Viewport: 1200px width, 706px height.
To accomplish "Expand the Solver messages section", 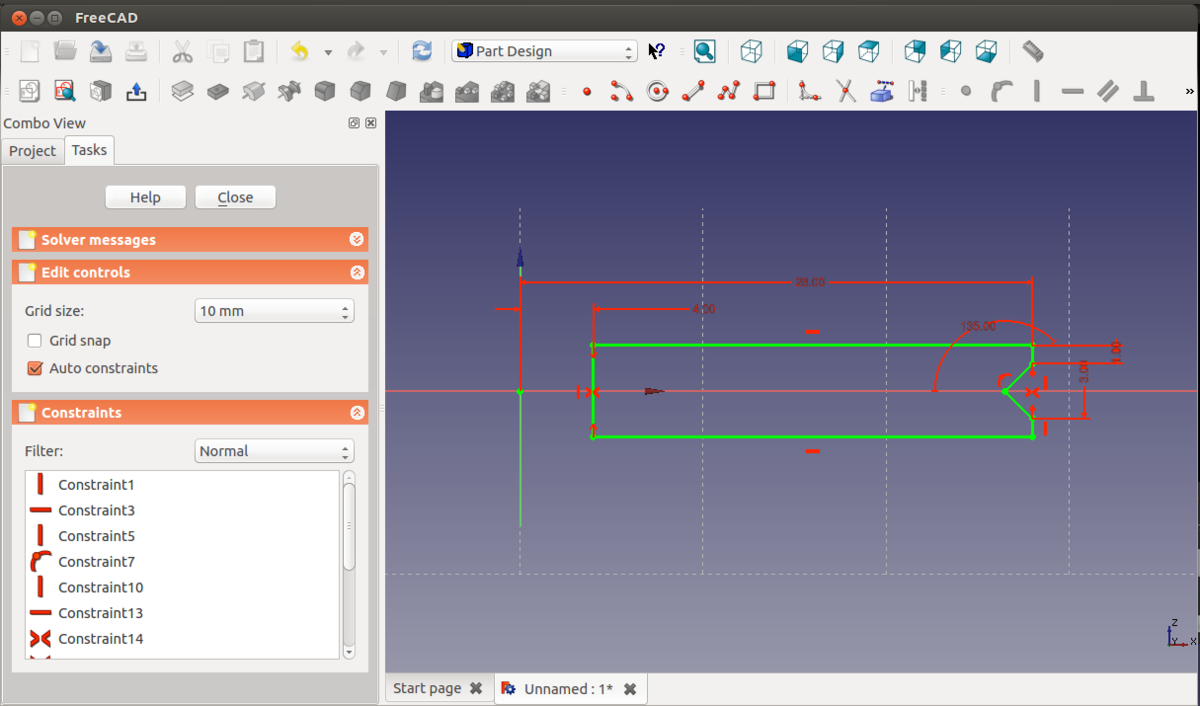I will 356,240.
